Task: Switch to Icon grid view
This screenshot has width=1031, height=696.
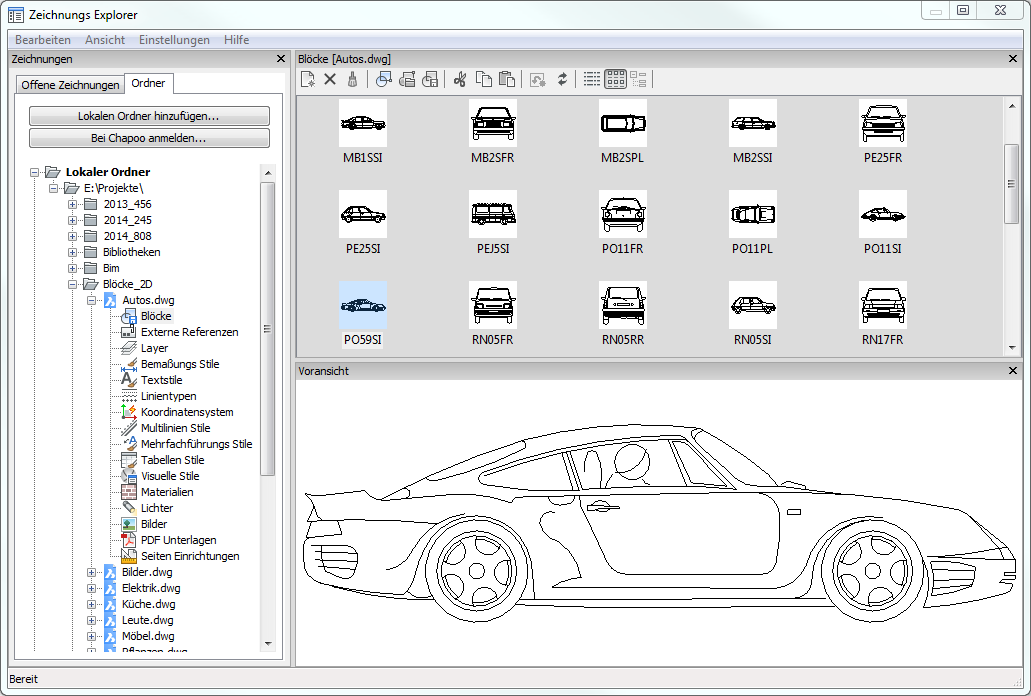Action: 616,79
